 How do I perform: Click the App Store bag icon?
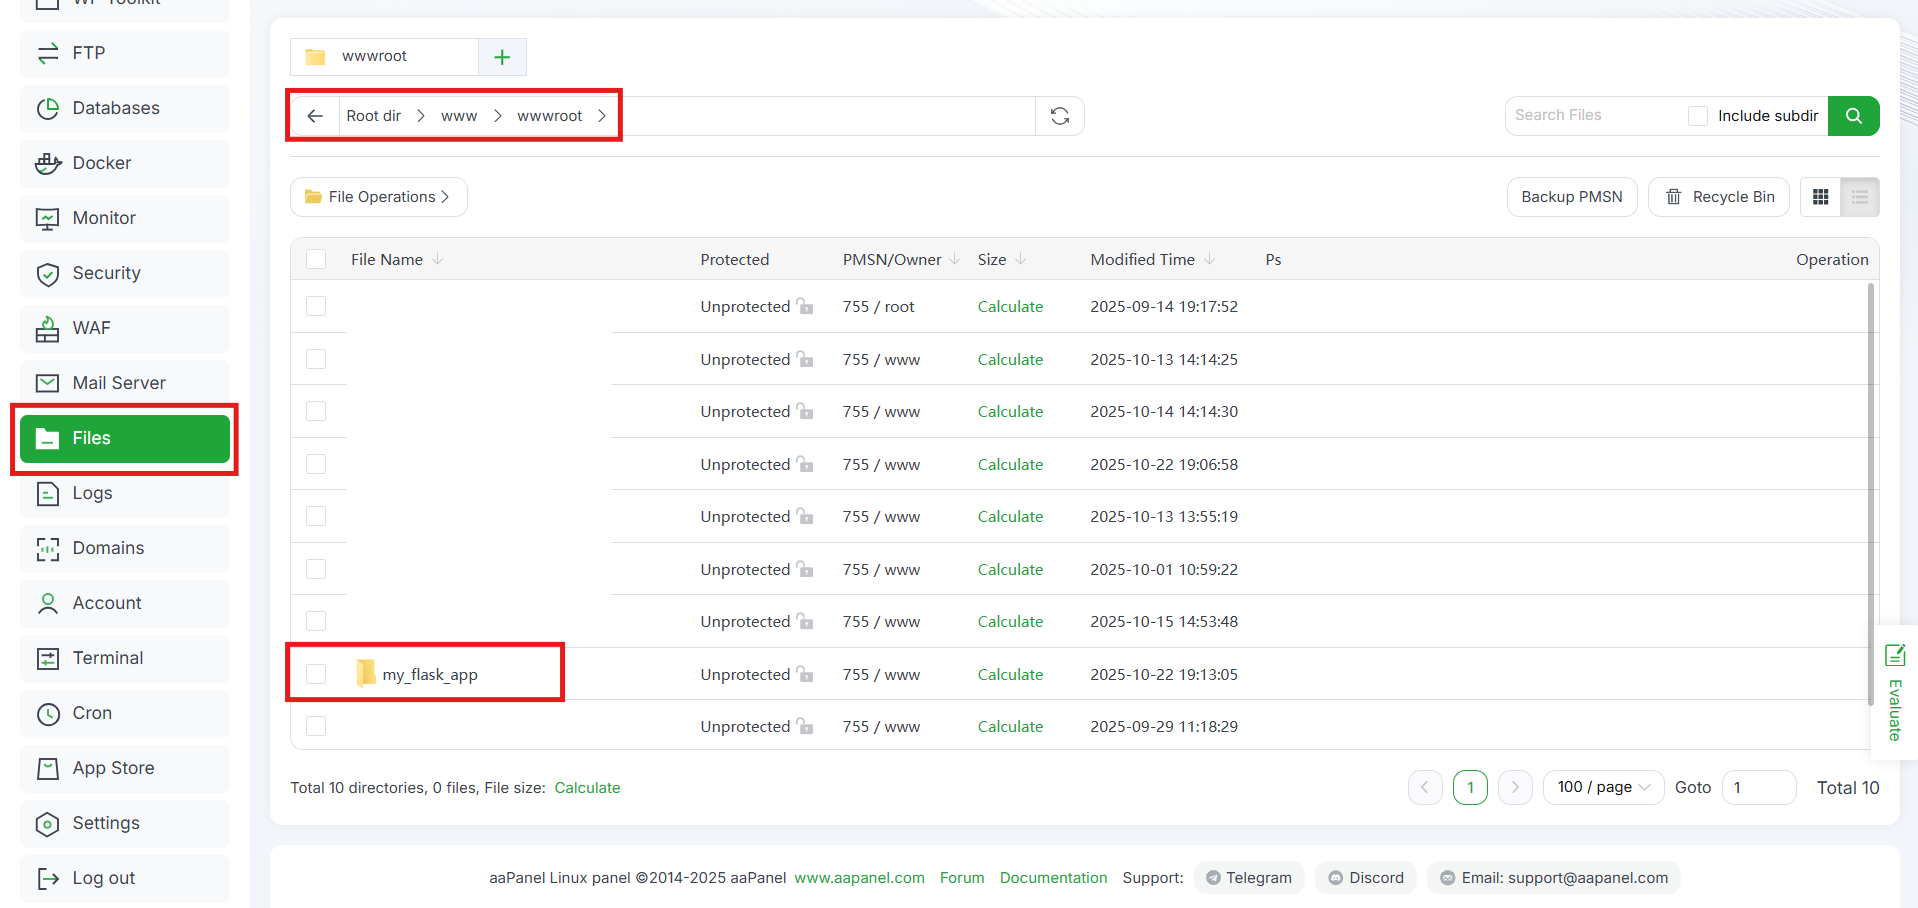click(47, 768)
